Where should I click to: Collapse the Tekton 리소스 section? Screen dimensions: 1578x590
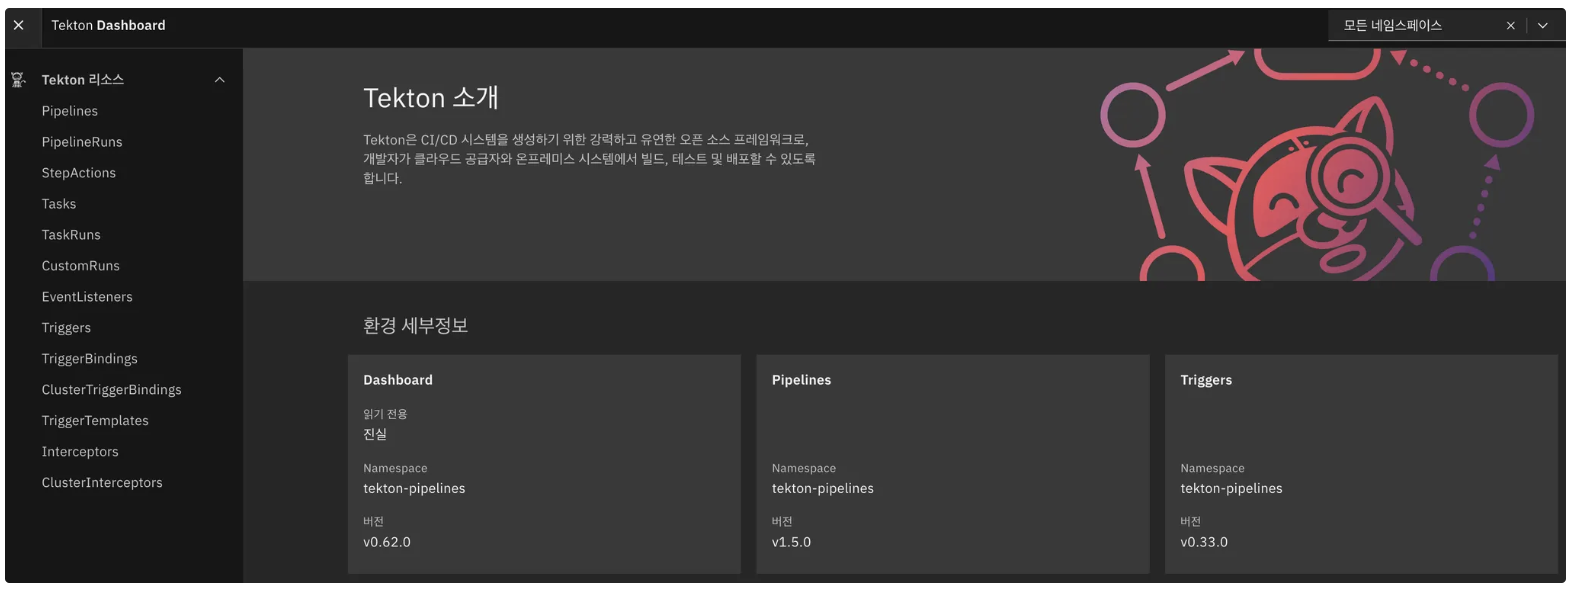220,80
